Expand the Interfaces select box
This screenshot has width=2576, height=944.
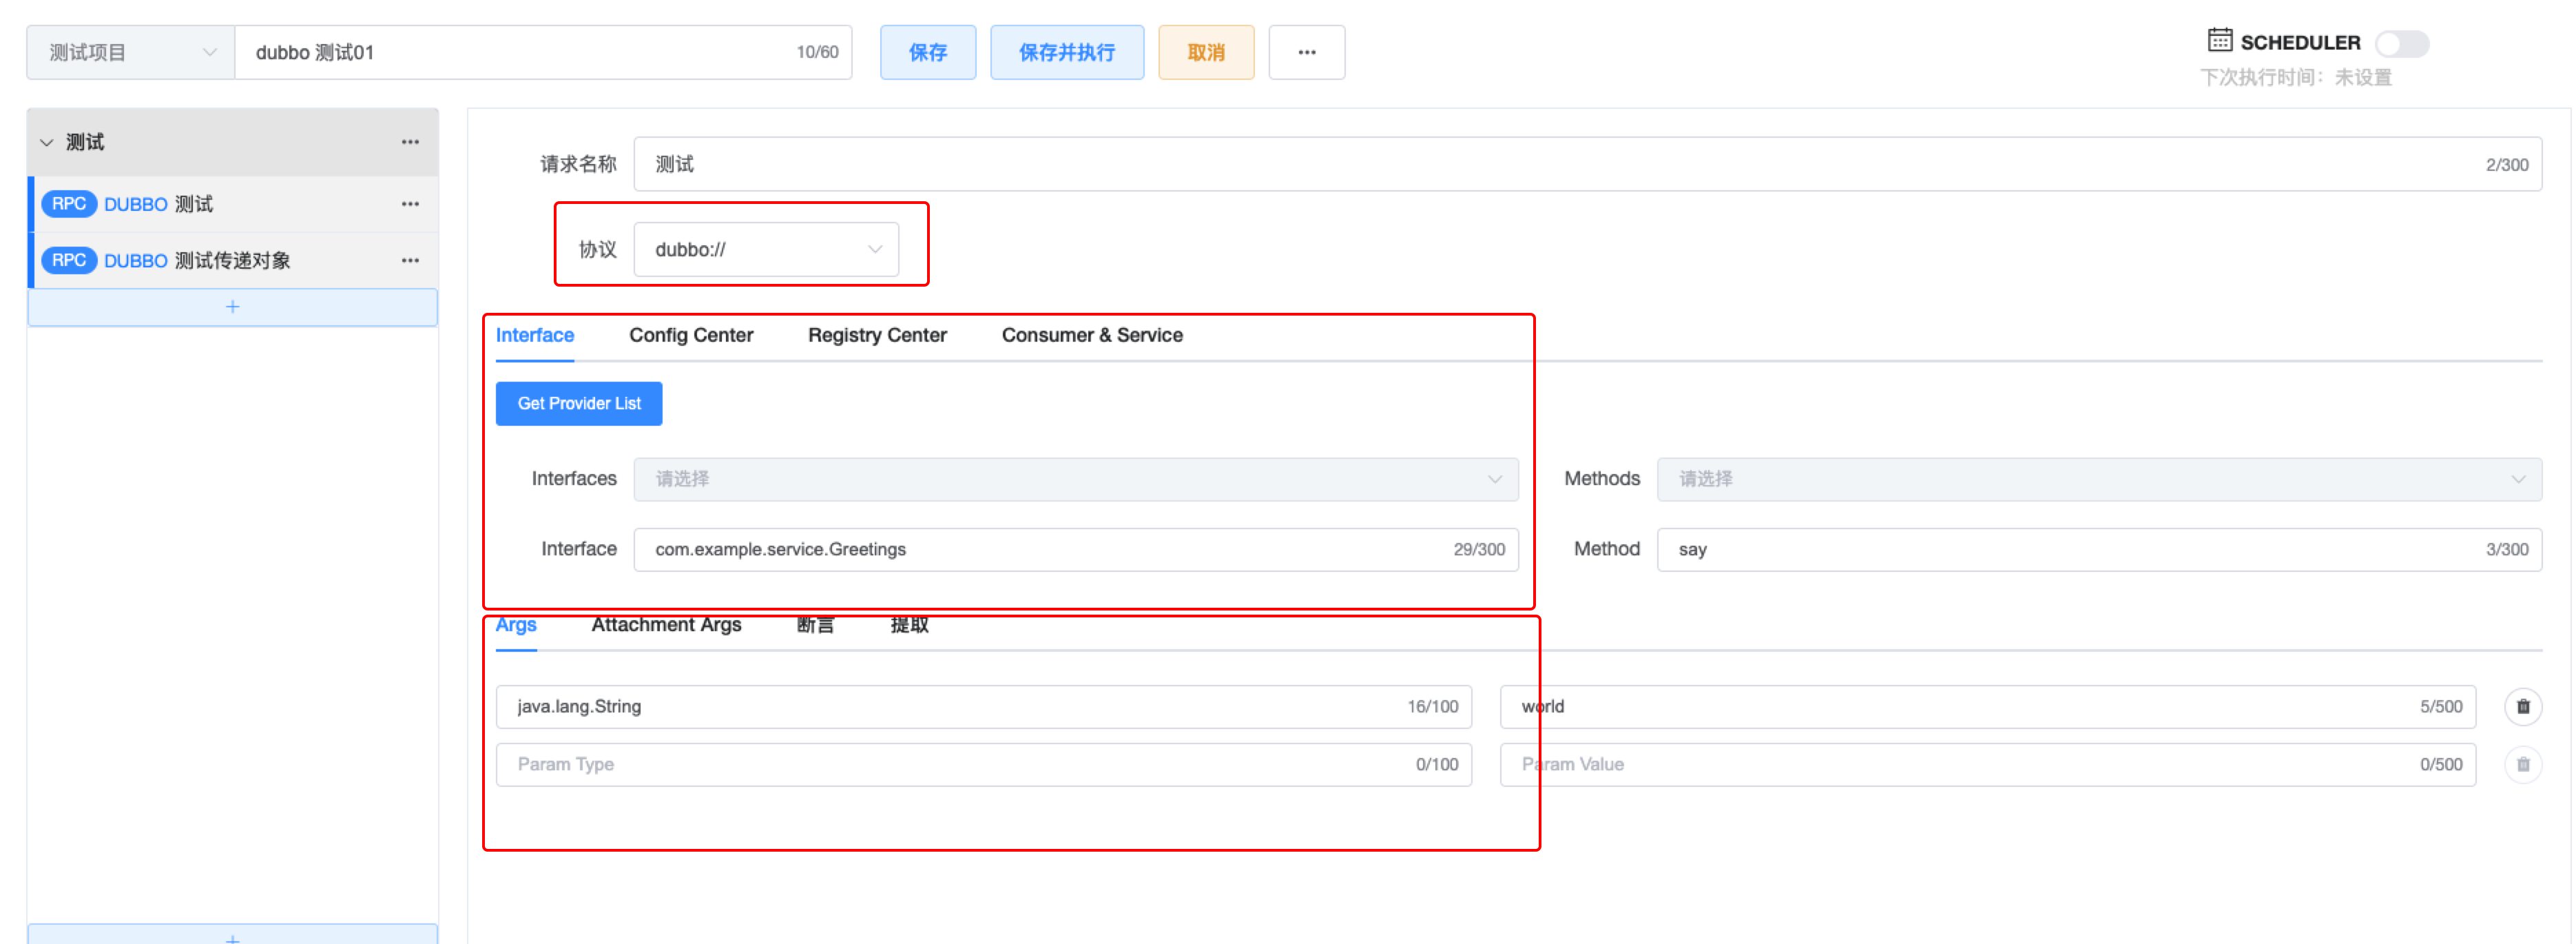point(1075,479)
